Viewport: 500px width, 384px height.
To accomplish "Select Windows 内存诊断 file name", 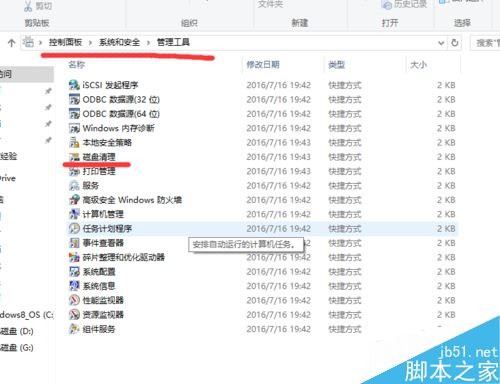I will click(119, 128).
